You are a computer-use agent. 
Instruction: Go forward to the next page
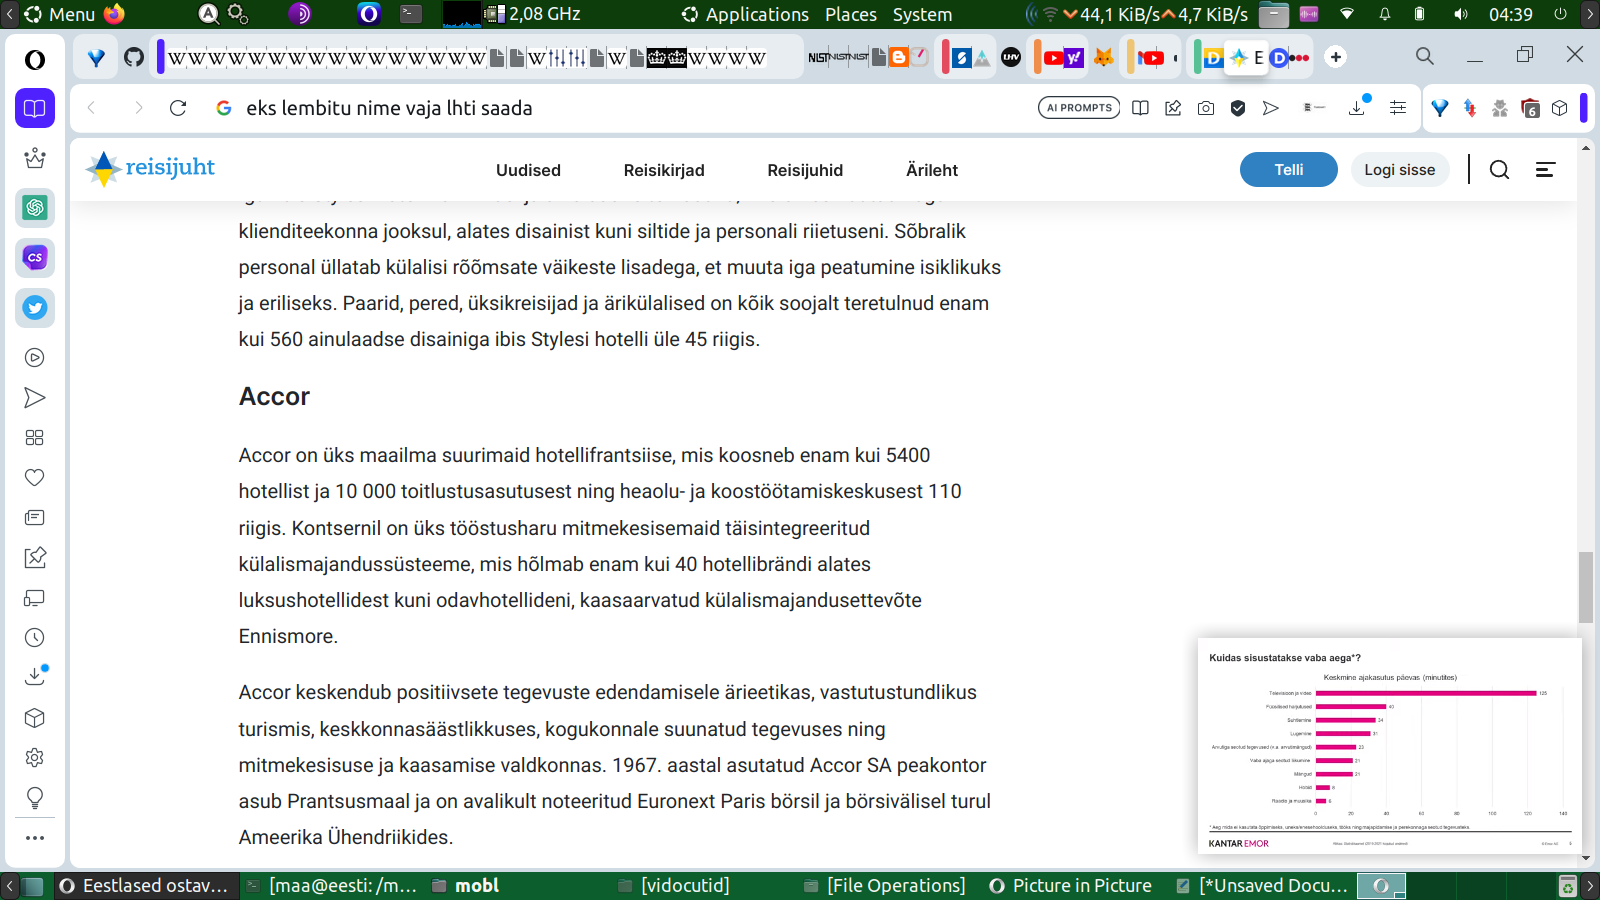click(138, 108)
